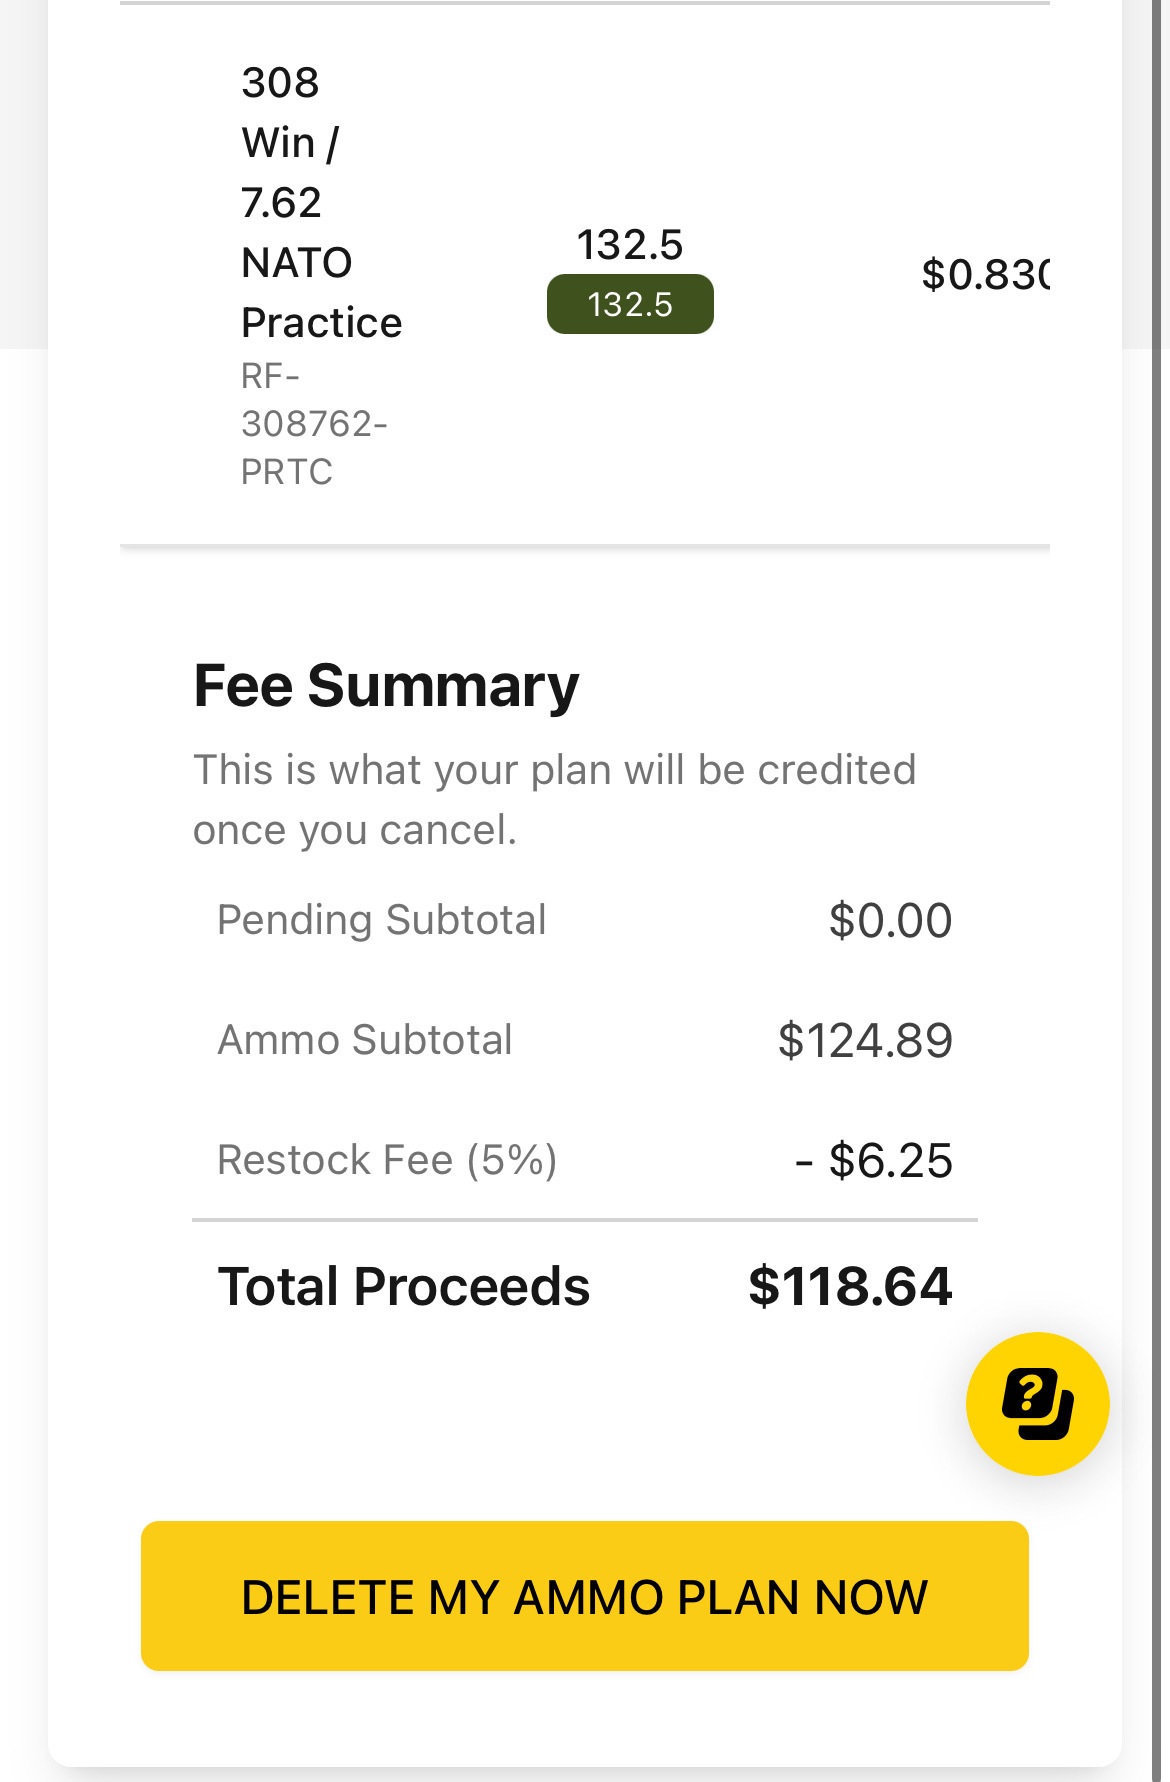1170x1782 pixels.
Task: Select the 308 Win / 7.62 NATO Practice item
Action: tap(321, 202)
